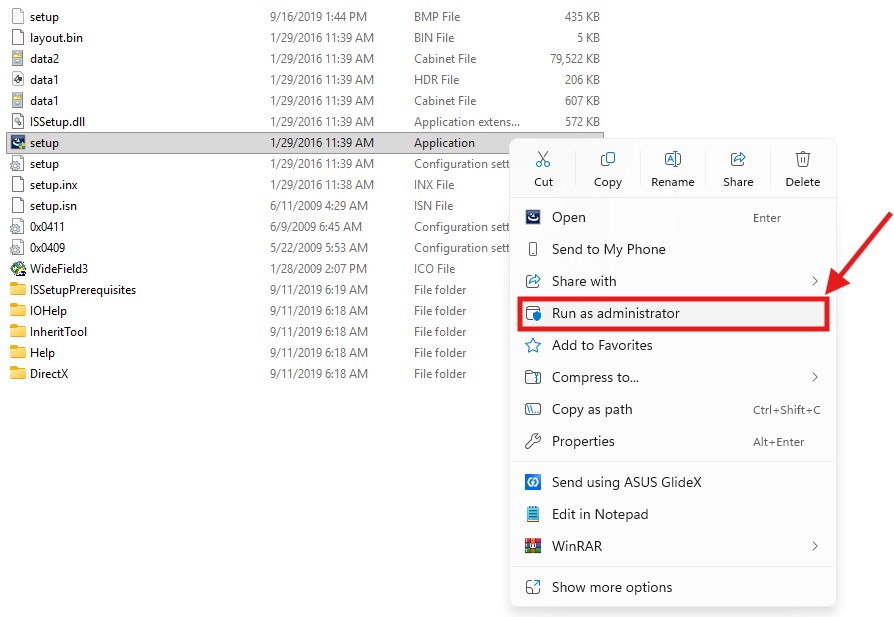Expand the WinRAR submenu arrow
Screen dimensions: 894x617
point(815,546)
